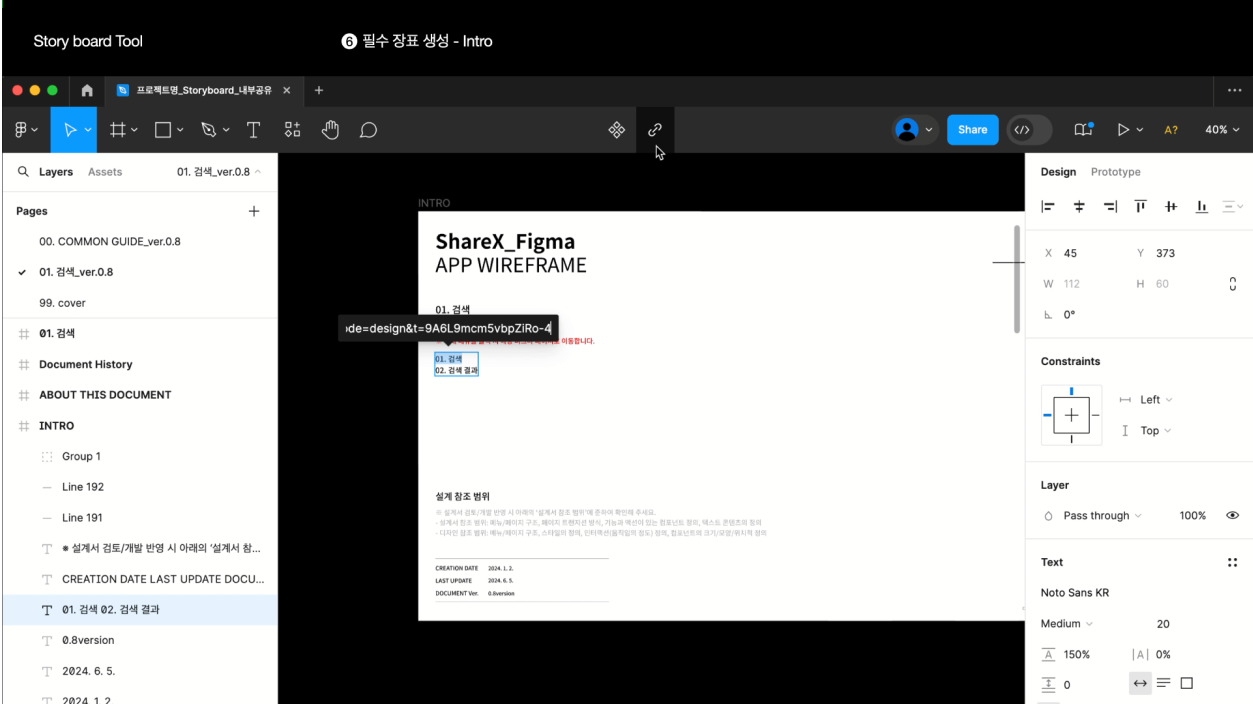This screenshot has width=1253, height=704.
Task: Toggle constrain proportions lock
Action: point(1232,284)
